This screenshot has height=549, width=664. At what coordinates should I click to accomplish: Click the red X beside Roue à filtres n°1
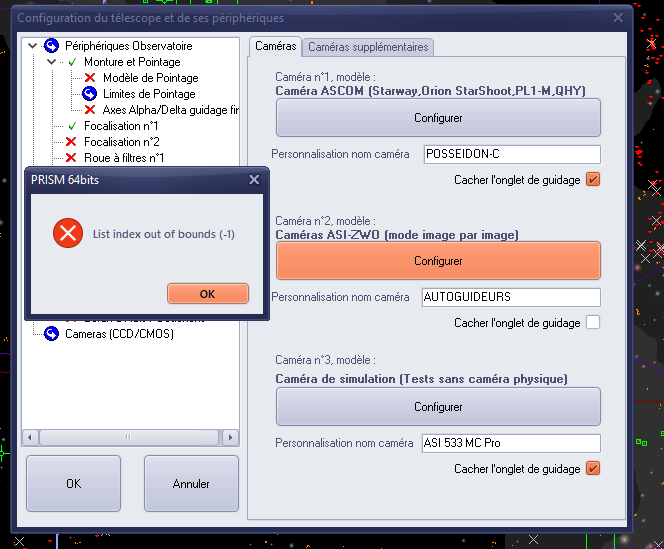click(71, 158)
